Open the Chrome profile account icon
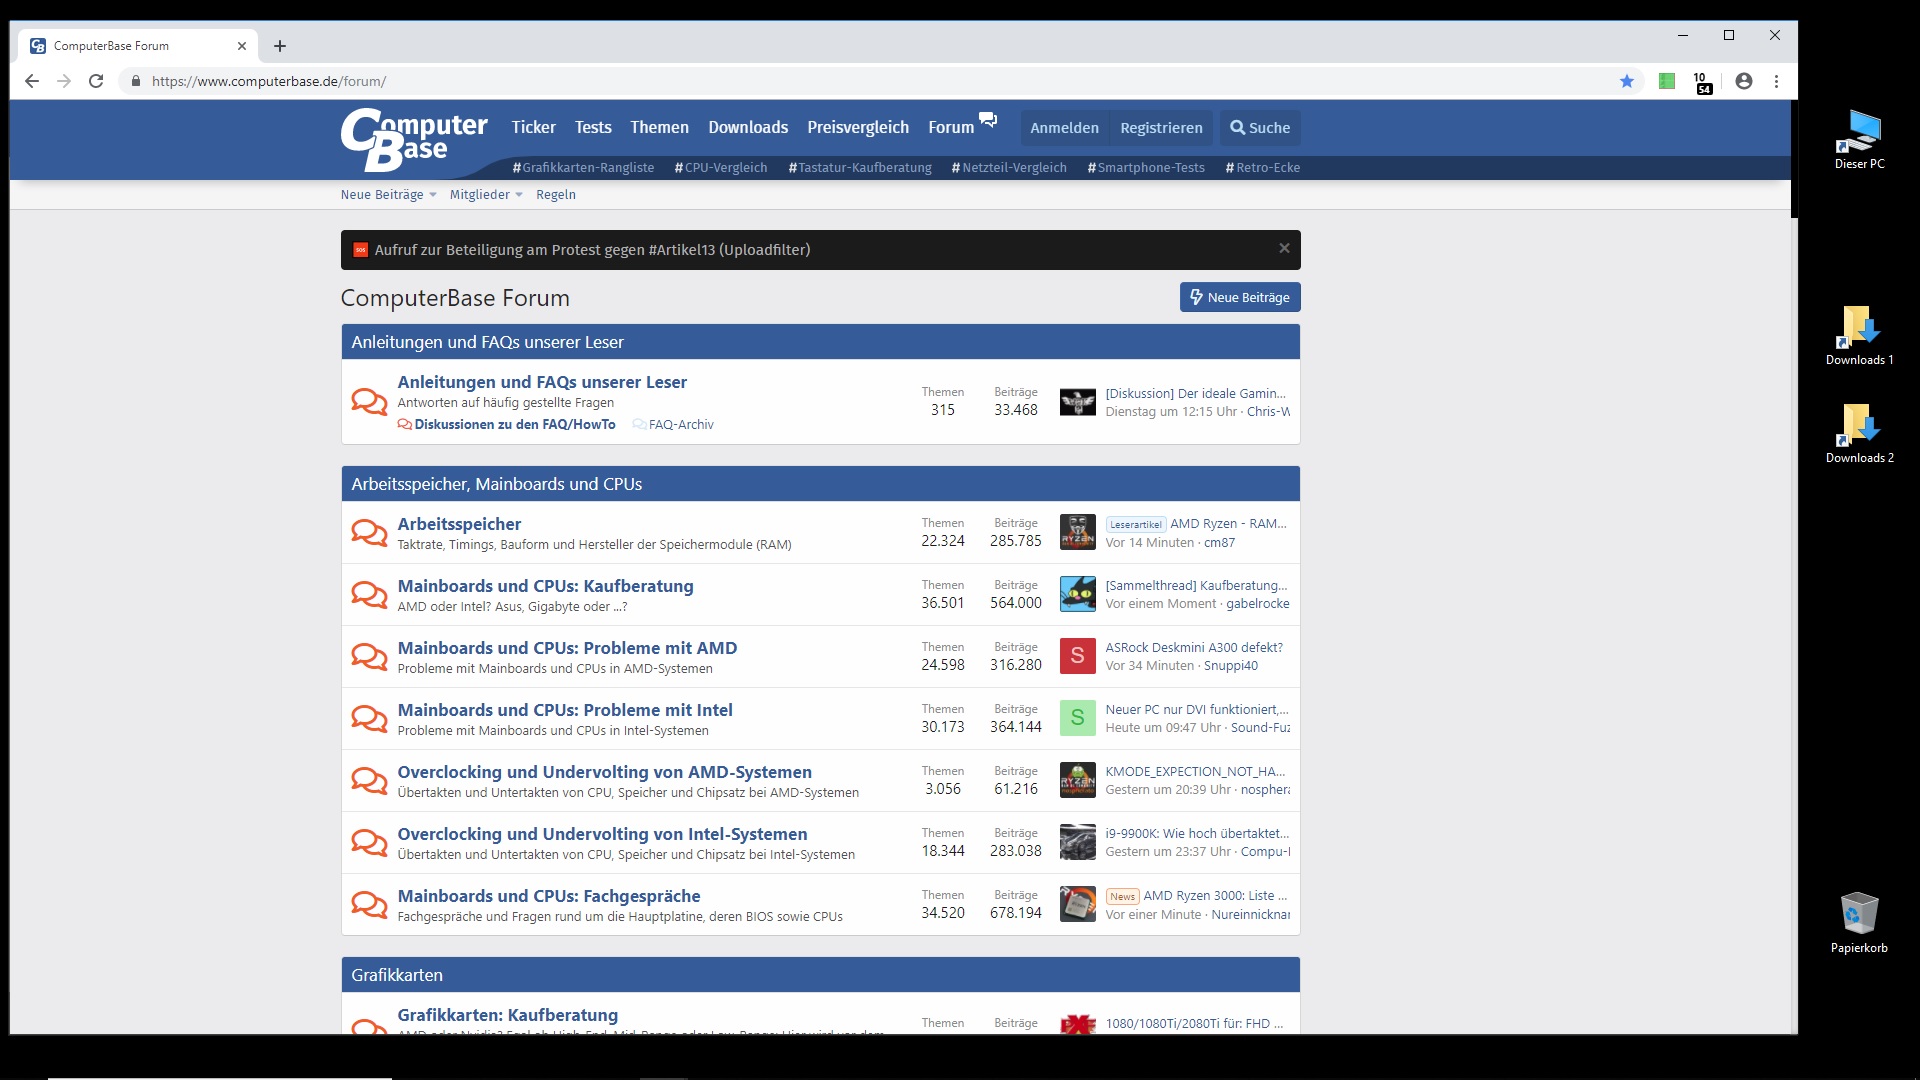Screen dimensions: 1920x1080 [x=1744, y=81]
